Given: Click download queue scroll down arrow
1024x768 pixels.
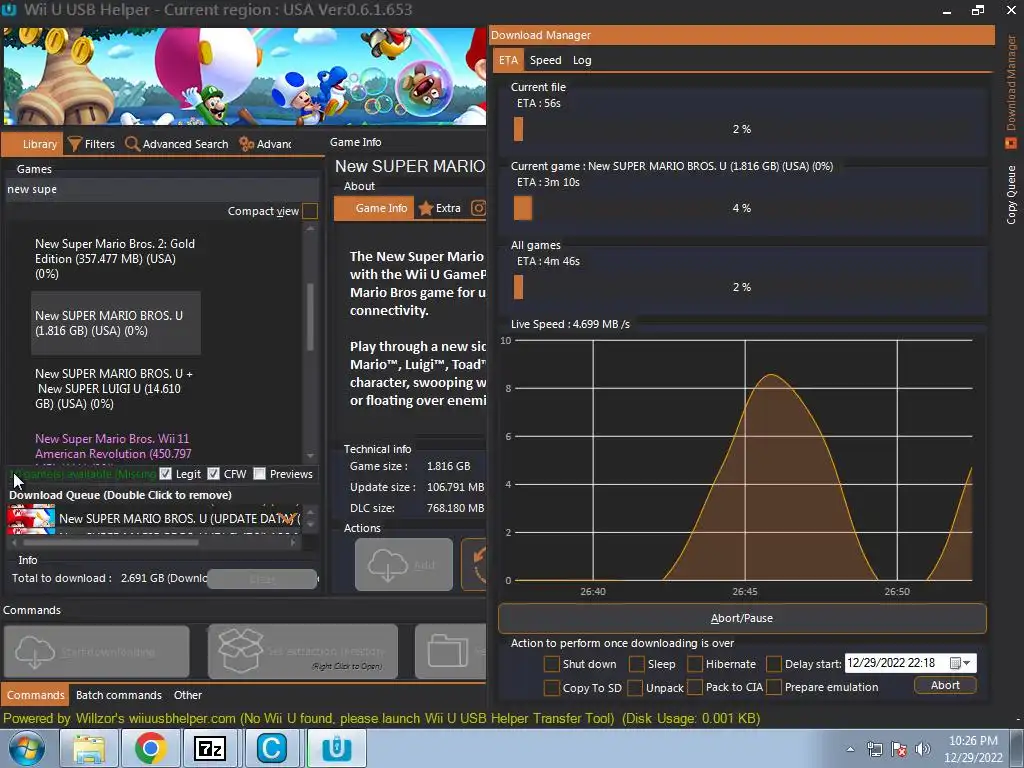Looking at the screenshot, I should point(310,524).
